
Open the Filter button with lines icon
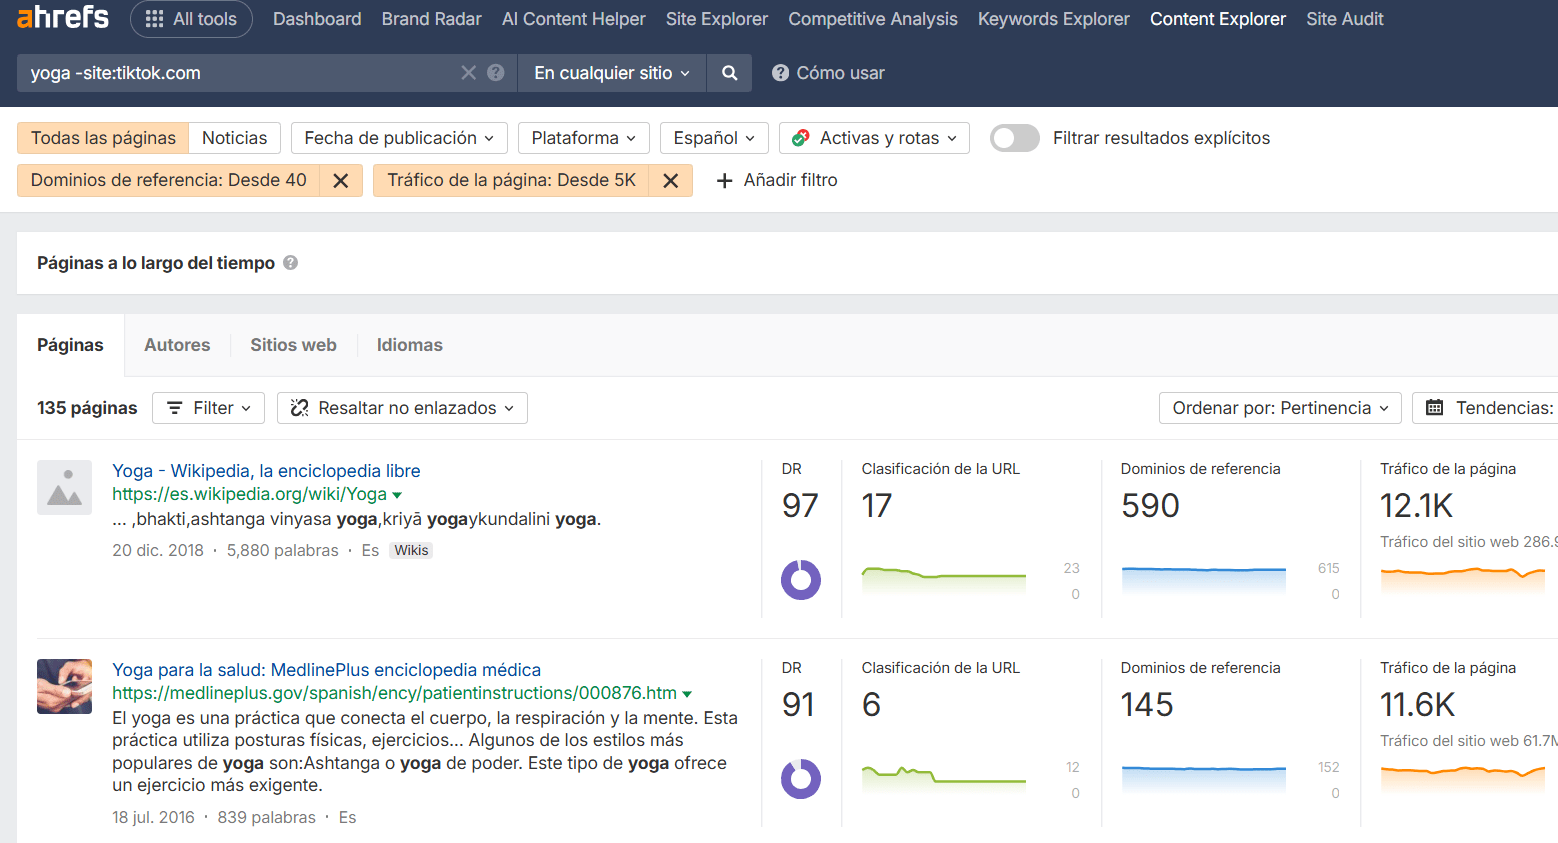(x=208, y=408)
